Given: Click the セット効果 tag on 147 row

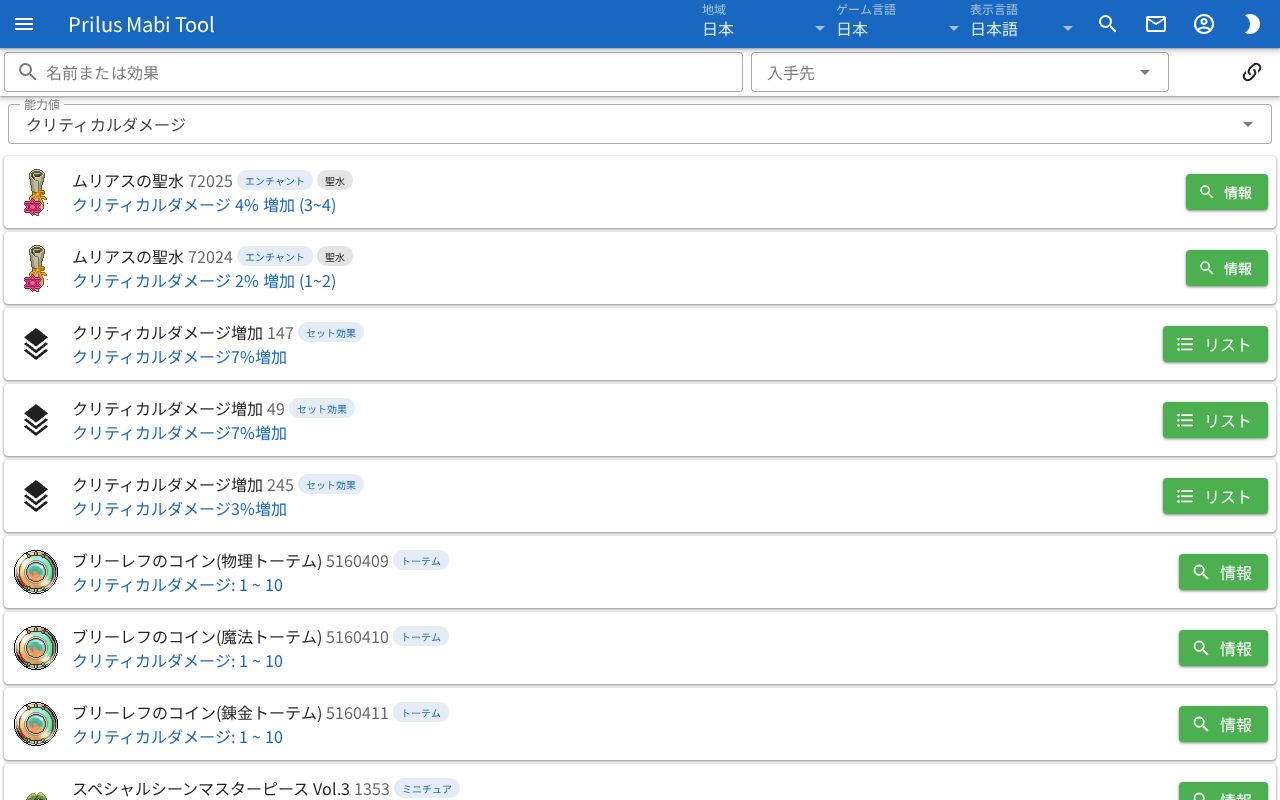Looking at the screenshot, I should coord(331,333).
